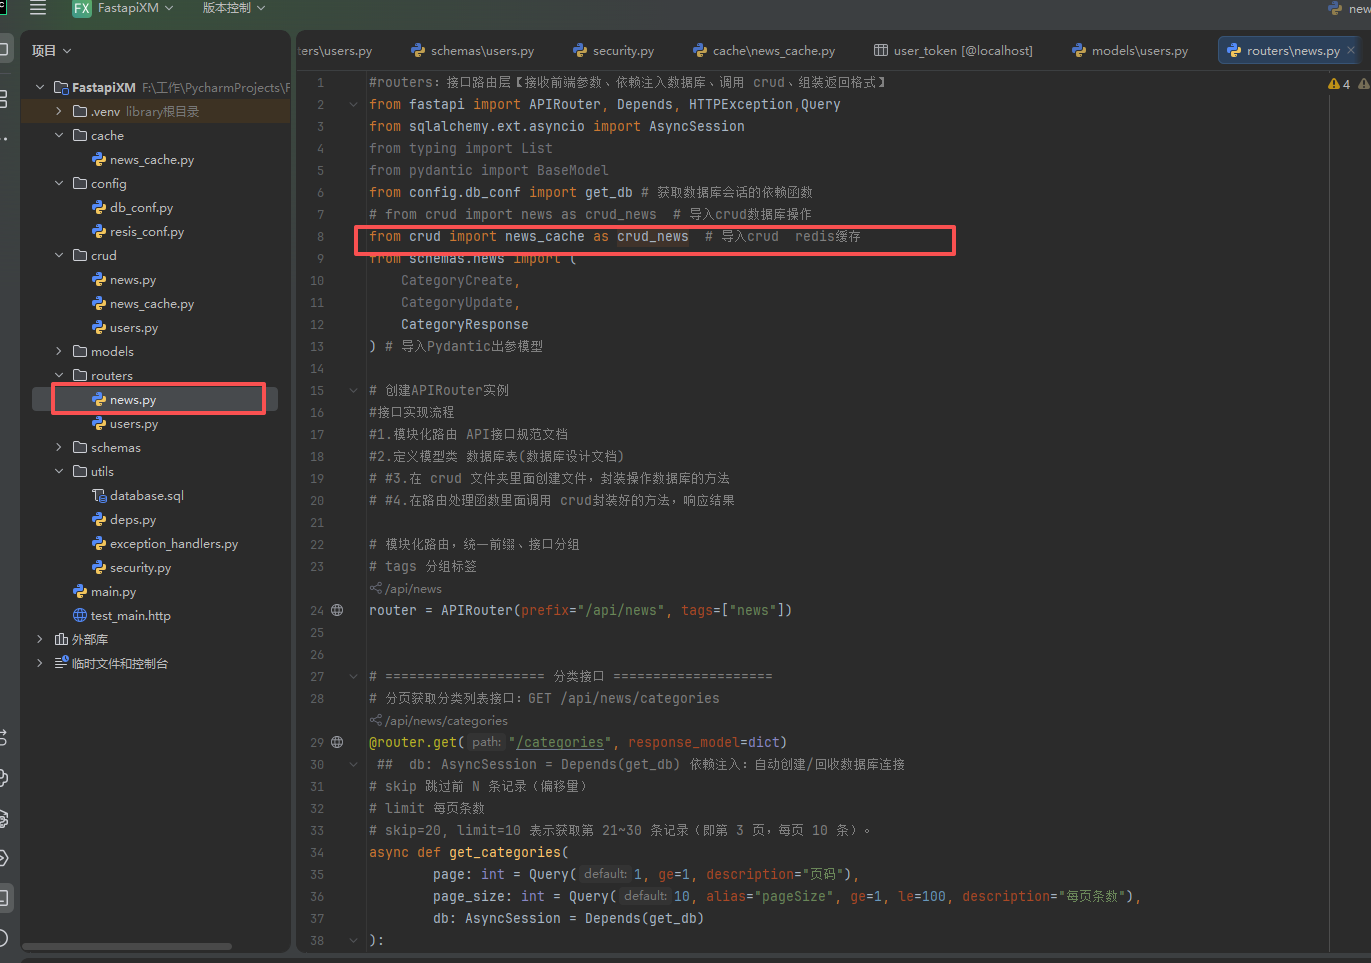Expand the 外部库 external libraries node
Viewport: 1371px width, 963px height.
[x=40, y=640]
